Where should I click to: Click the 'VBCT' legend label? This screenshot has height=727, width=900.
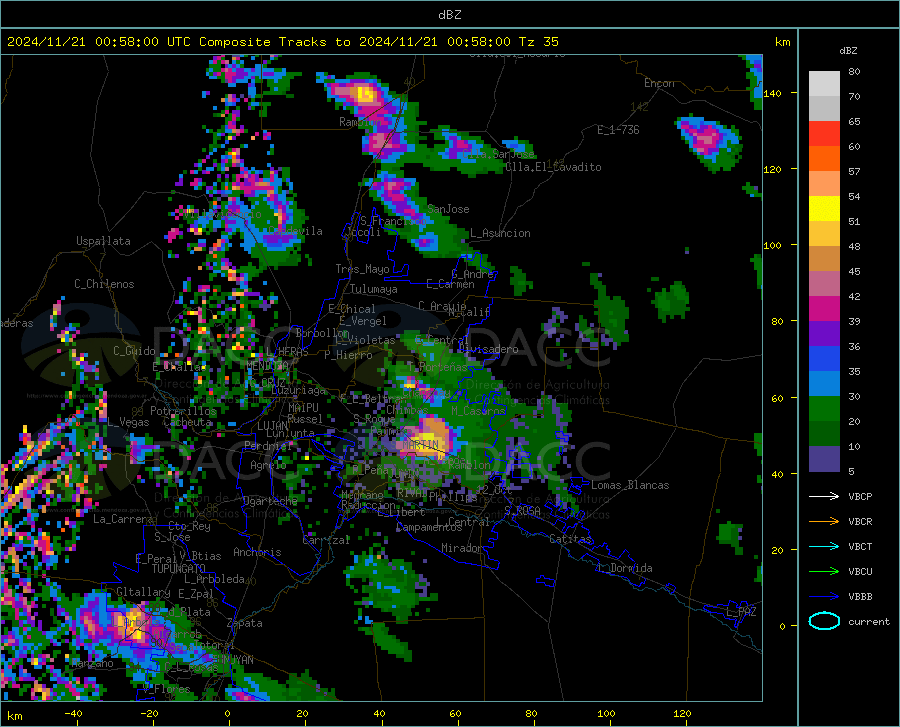pyautogui.click(x=860, y=546)
